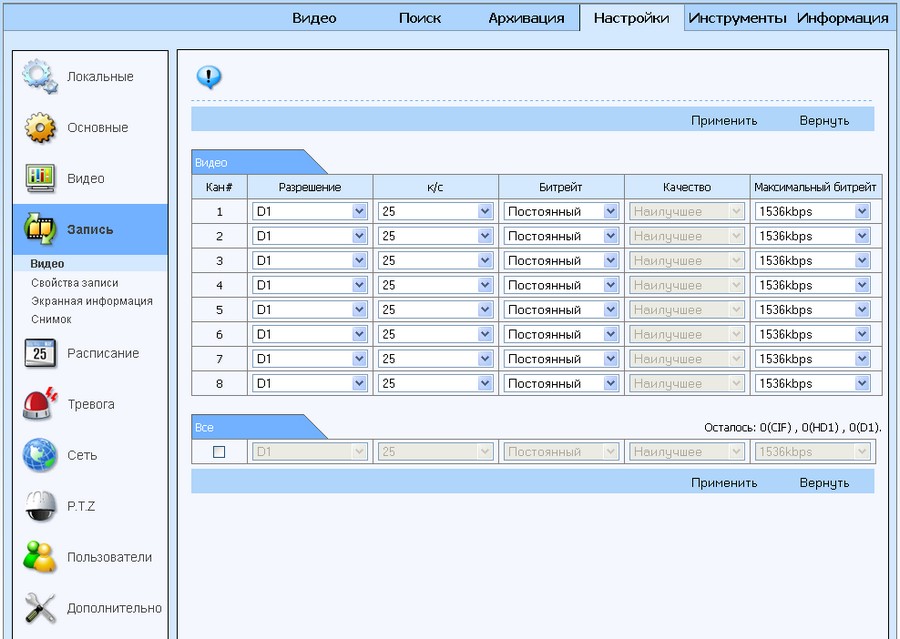
Task: Click the Максимальный битрейт column header
Action: [x=816, y=187]
